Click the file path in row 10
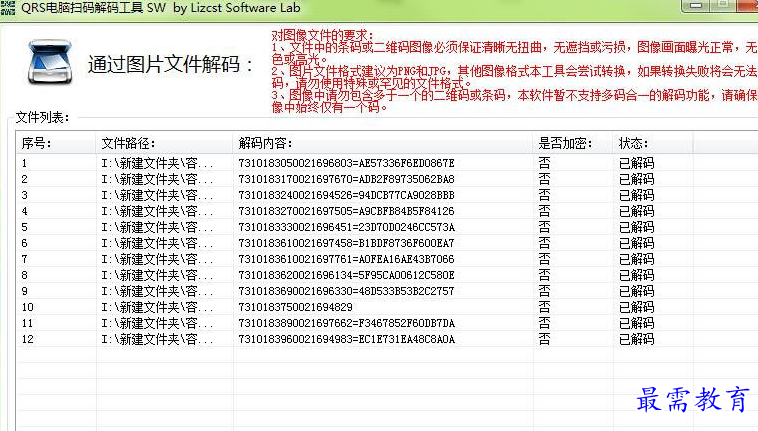The image size is (758, 431). pyautogui.click(x=157, y=307)
